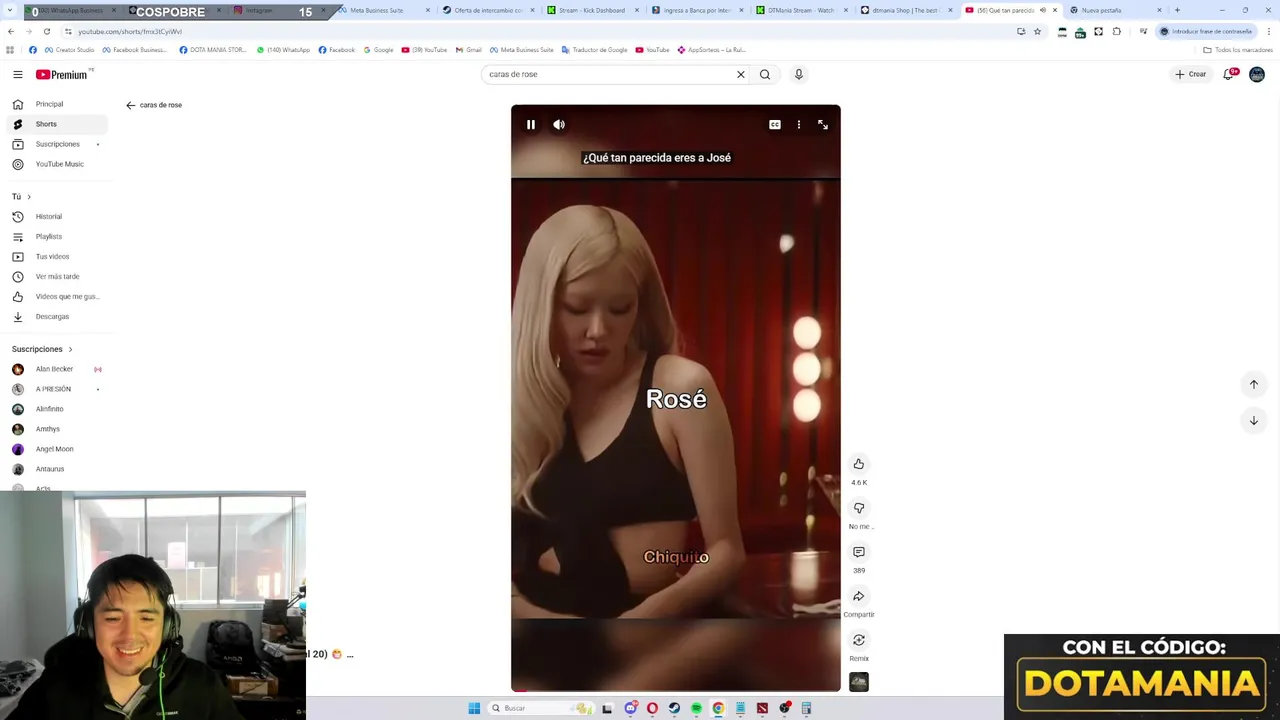Mute the Short with the volume icon
This screenshot has width=1280, height=720.
pyautogui.click(x=559, y=125)
